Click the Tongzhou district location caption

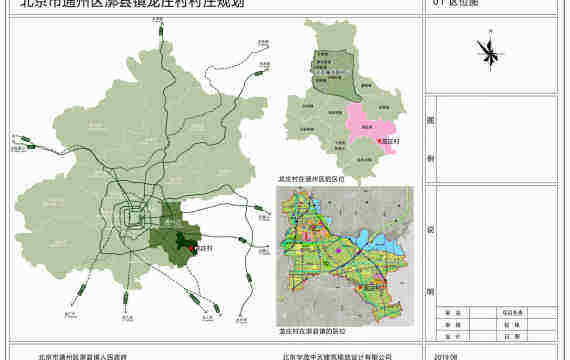click(311, 179)
